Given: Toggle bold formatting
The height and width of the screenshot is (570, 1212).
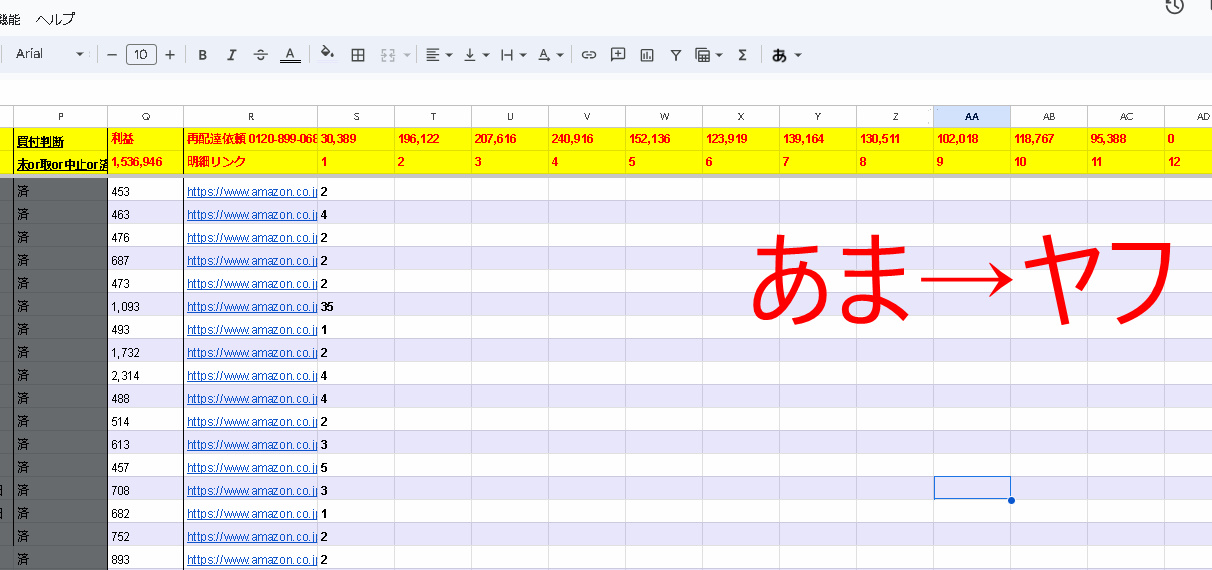Looking at the screenshot, I should pos(202,55).
